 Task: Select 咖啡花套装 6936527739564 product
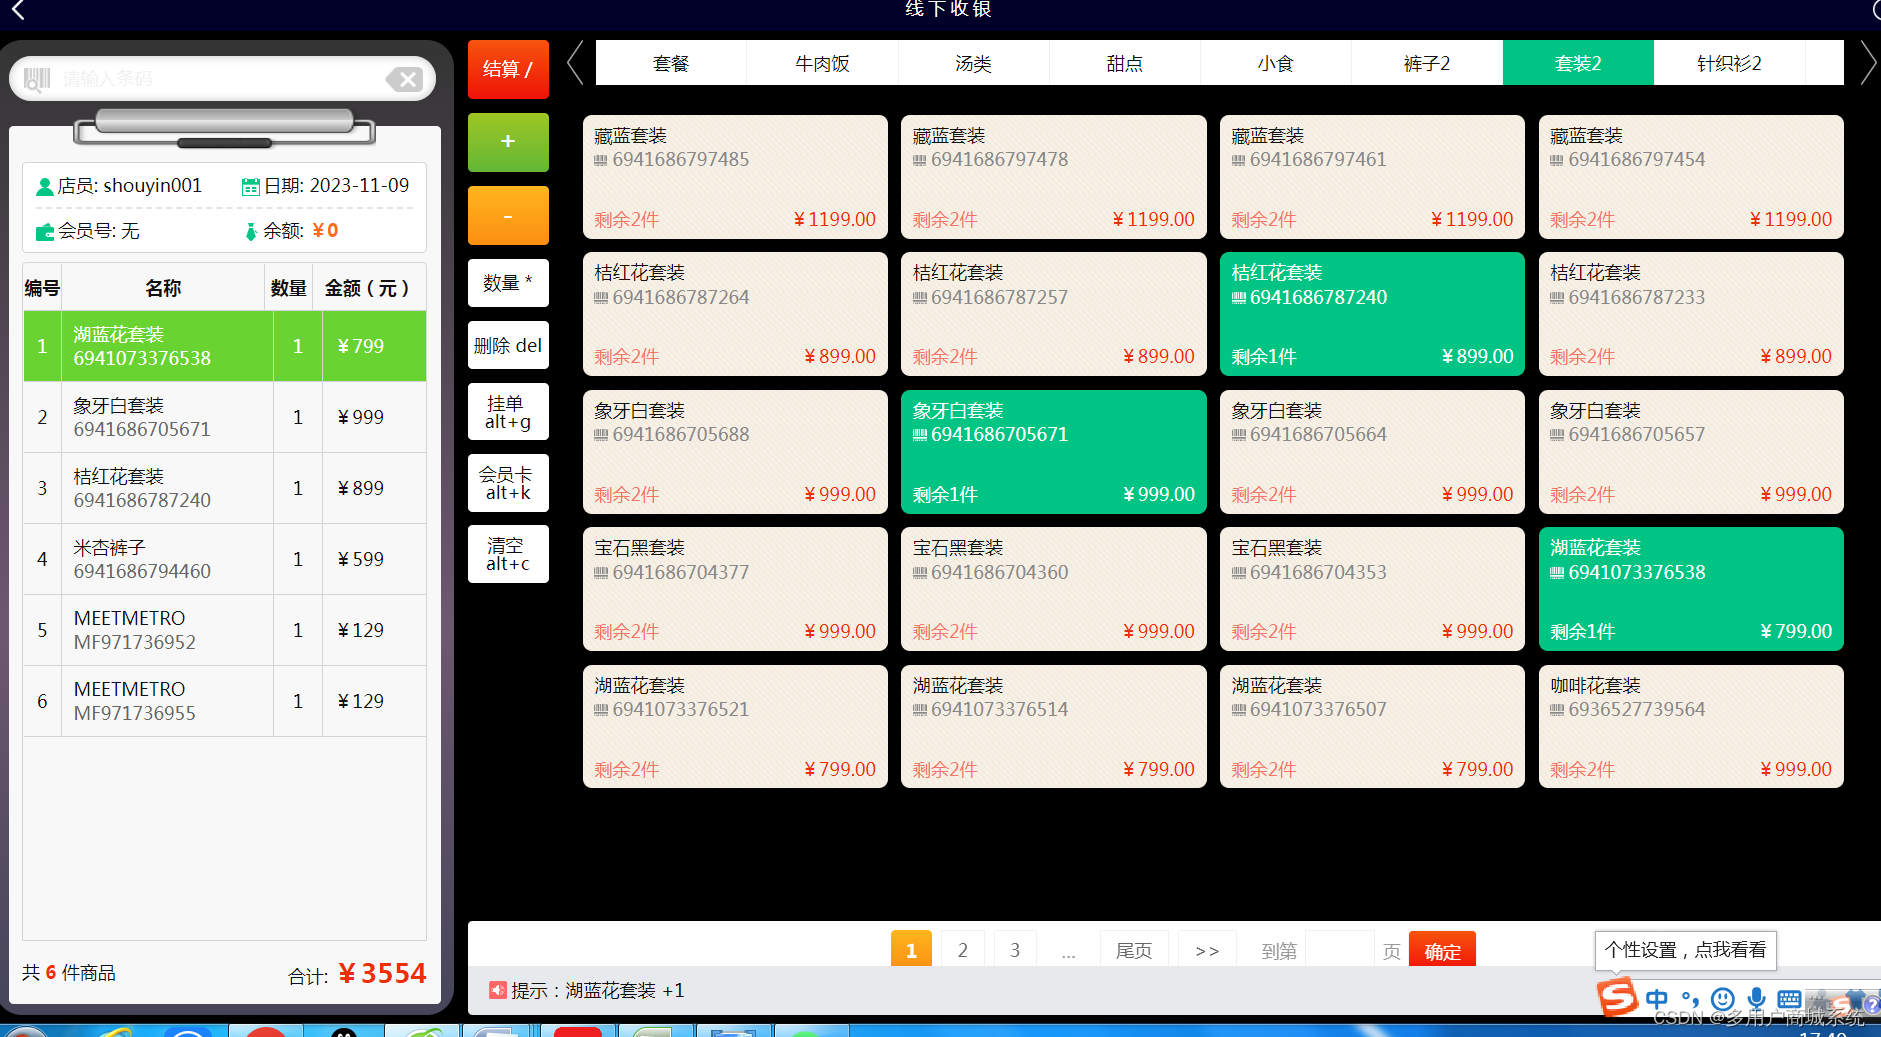point(1691,727)
